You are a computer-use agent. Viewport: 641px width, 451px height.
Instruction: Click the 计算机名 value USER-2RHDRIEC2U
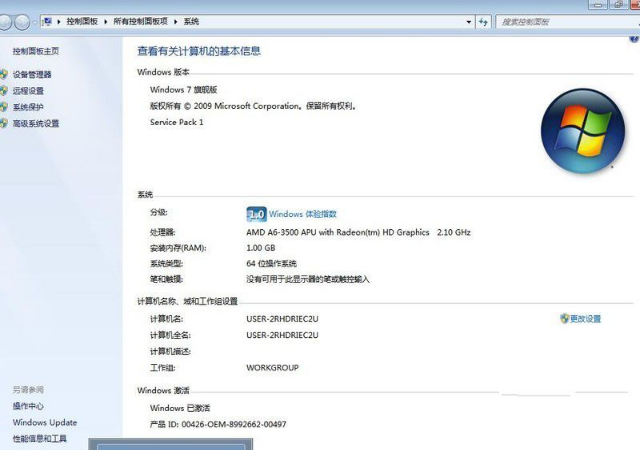point(282,319)
